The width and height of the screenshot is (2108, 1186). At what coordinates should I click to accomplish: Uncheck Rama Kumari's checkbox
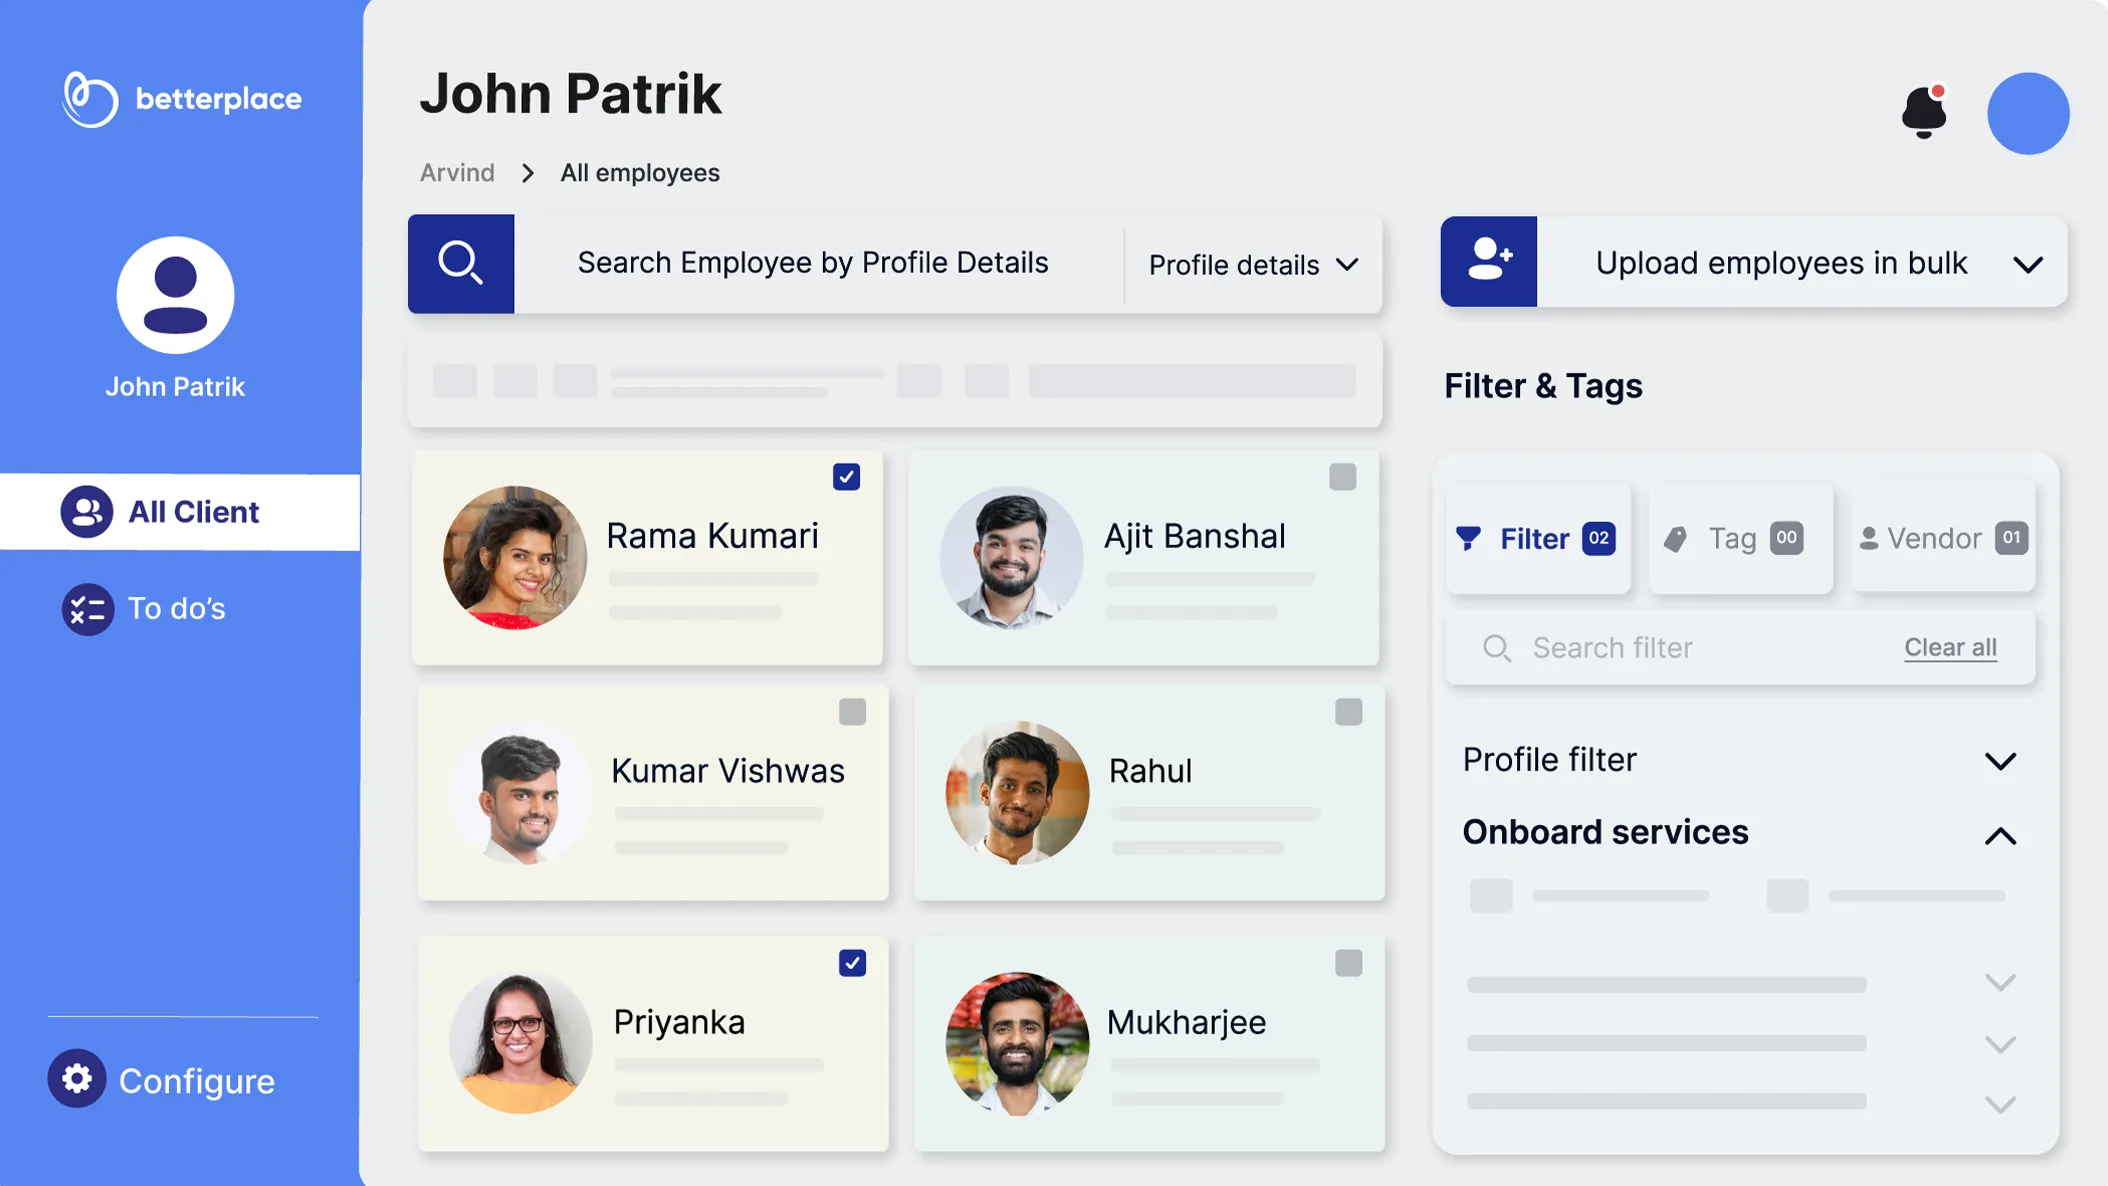pos(846,477)
